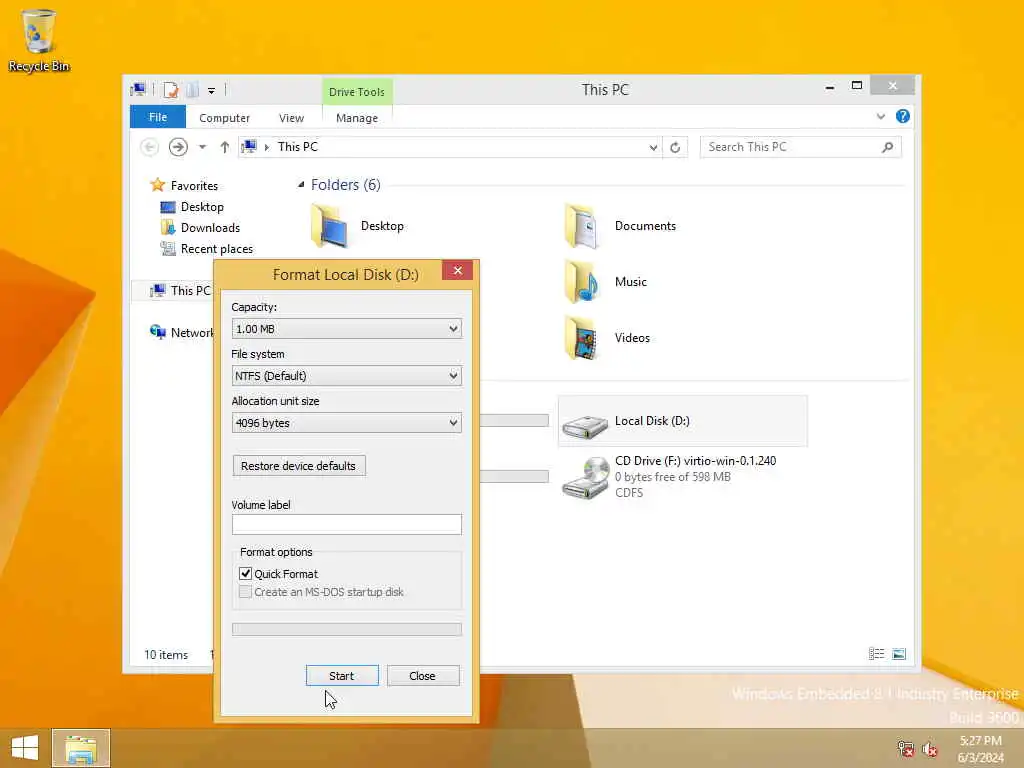Click File Explorer on the taskbar
The image size is (1024, 768).
[x=81, y=748]
